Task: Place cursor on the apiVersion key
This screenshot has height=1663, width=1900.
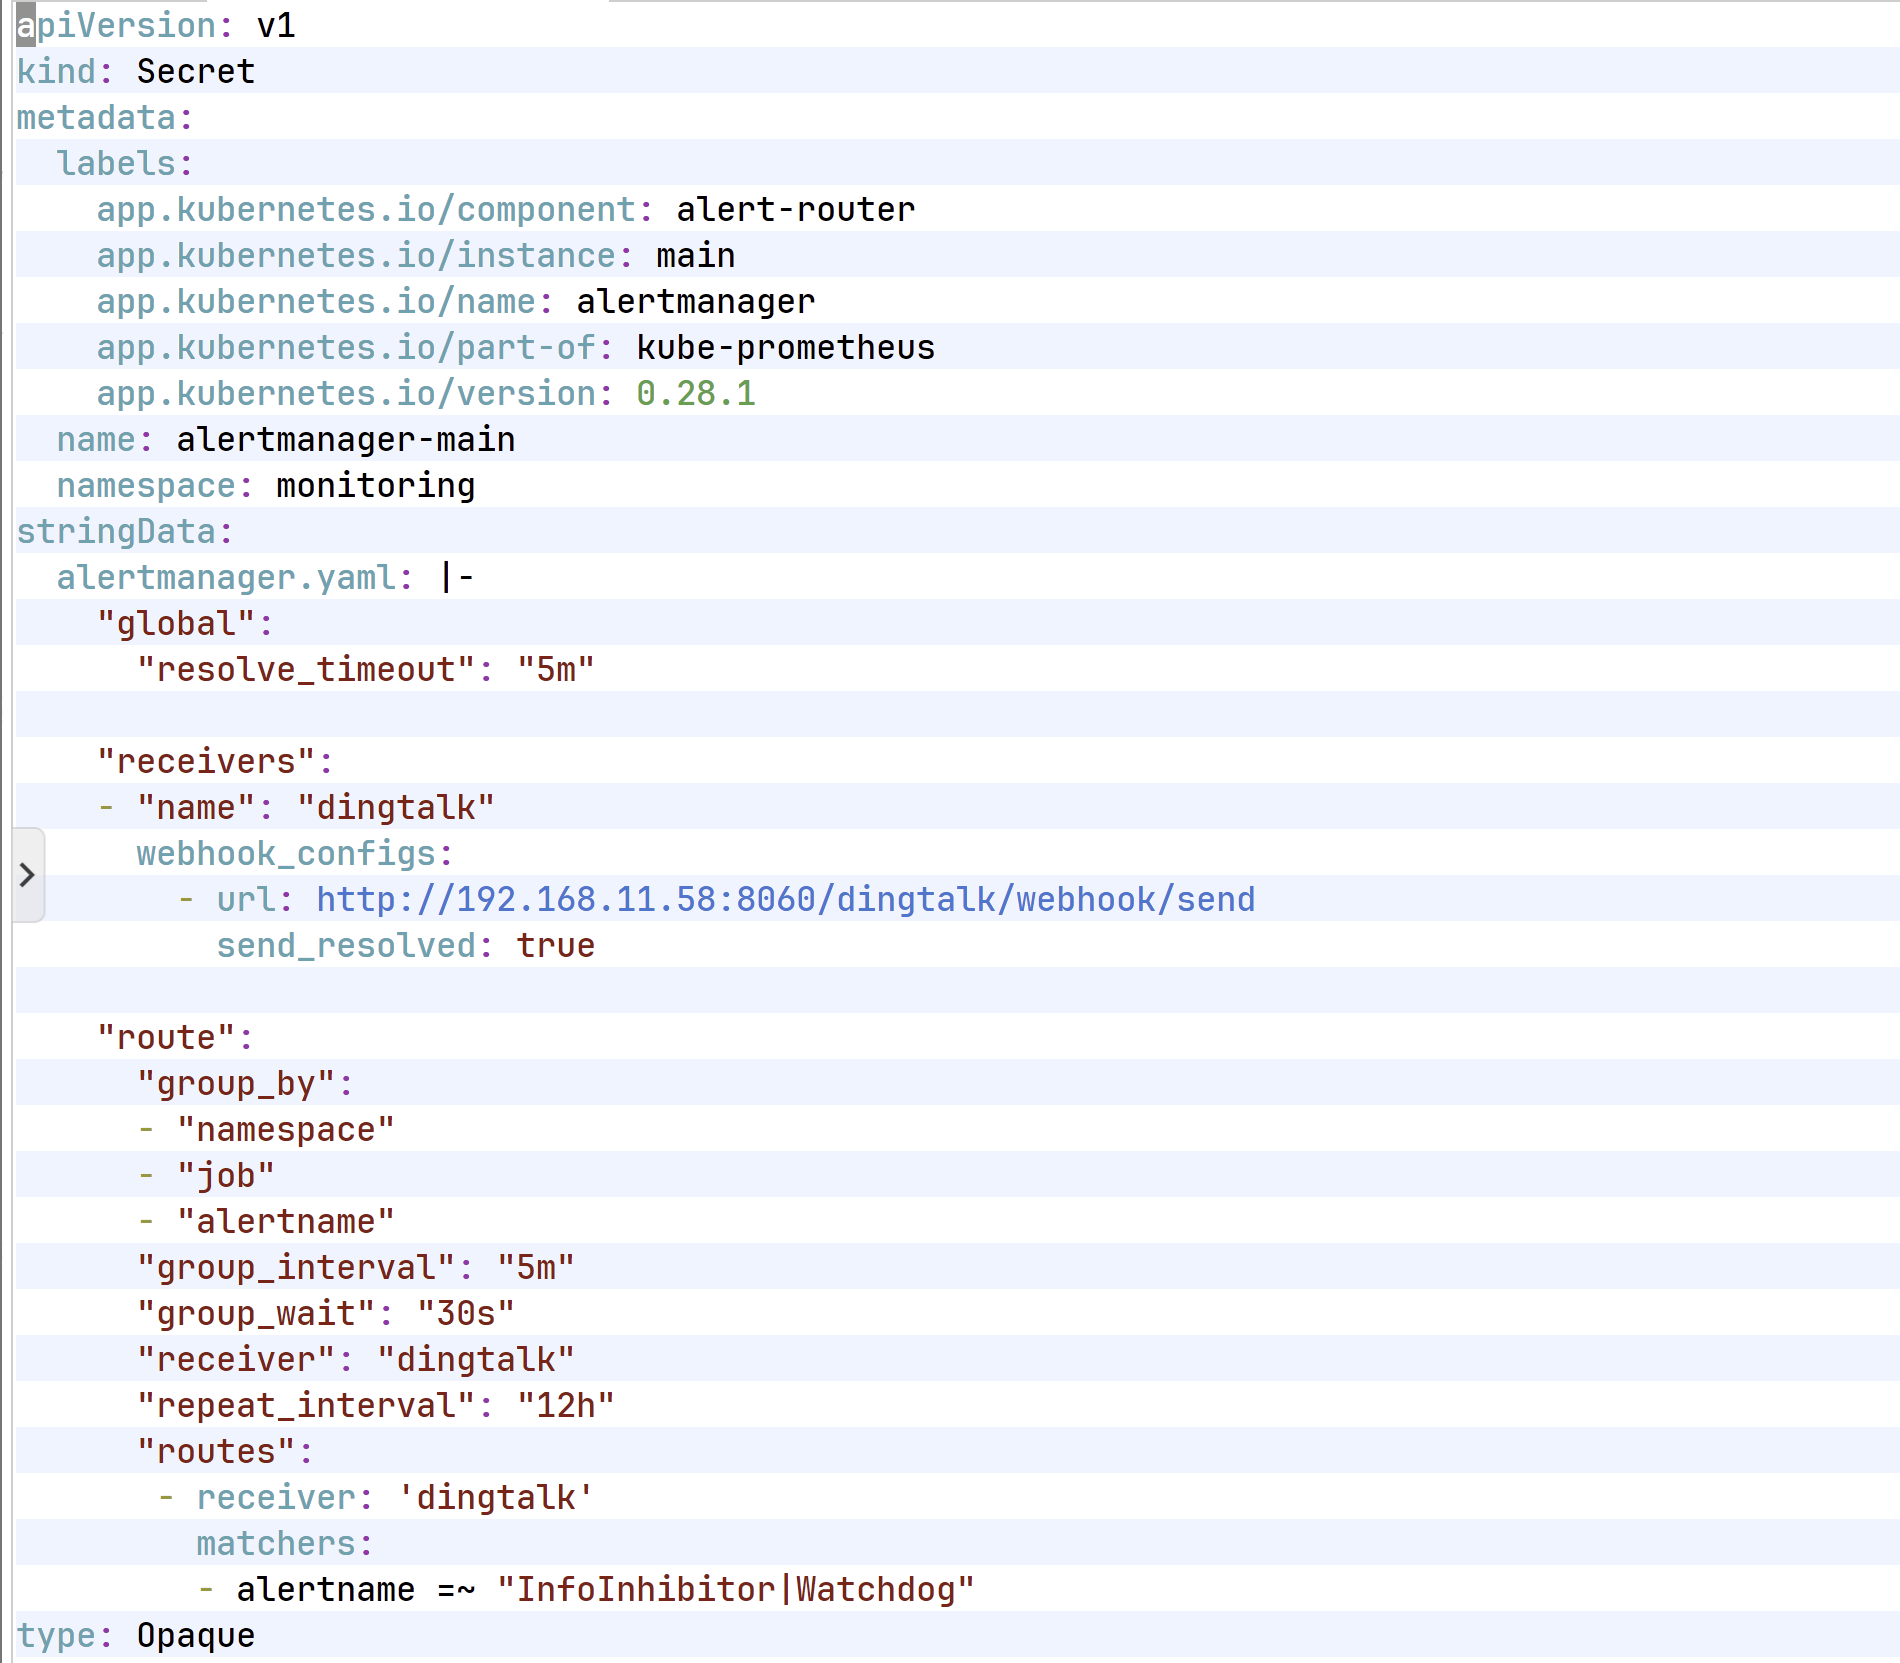Action: click(116, 26)
